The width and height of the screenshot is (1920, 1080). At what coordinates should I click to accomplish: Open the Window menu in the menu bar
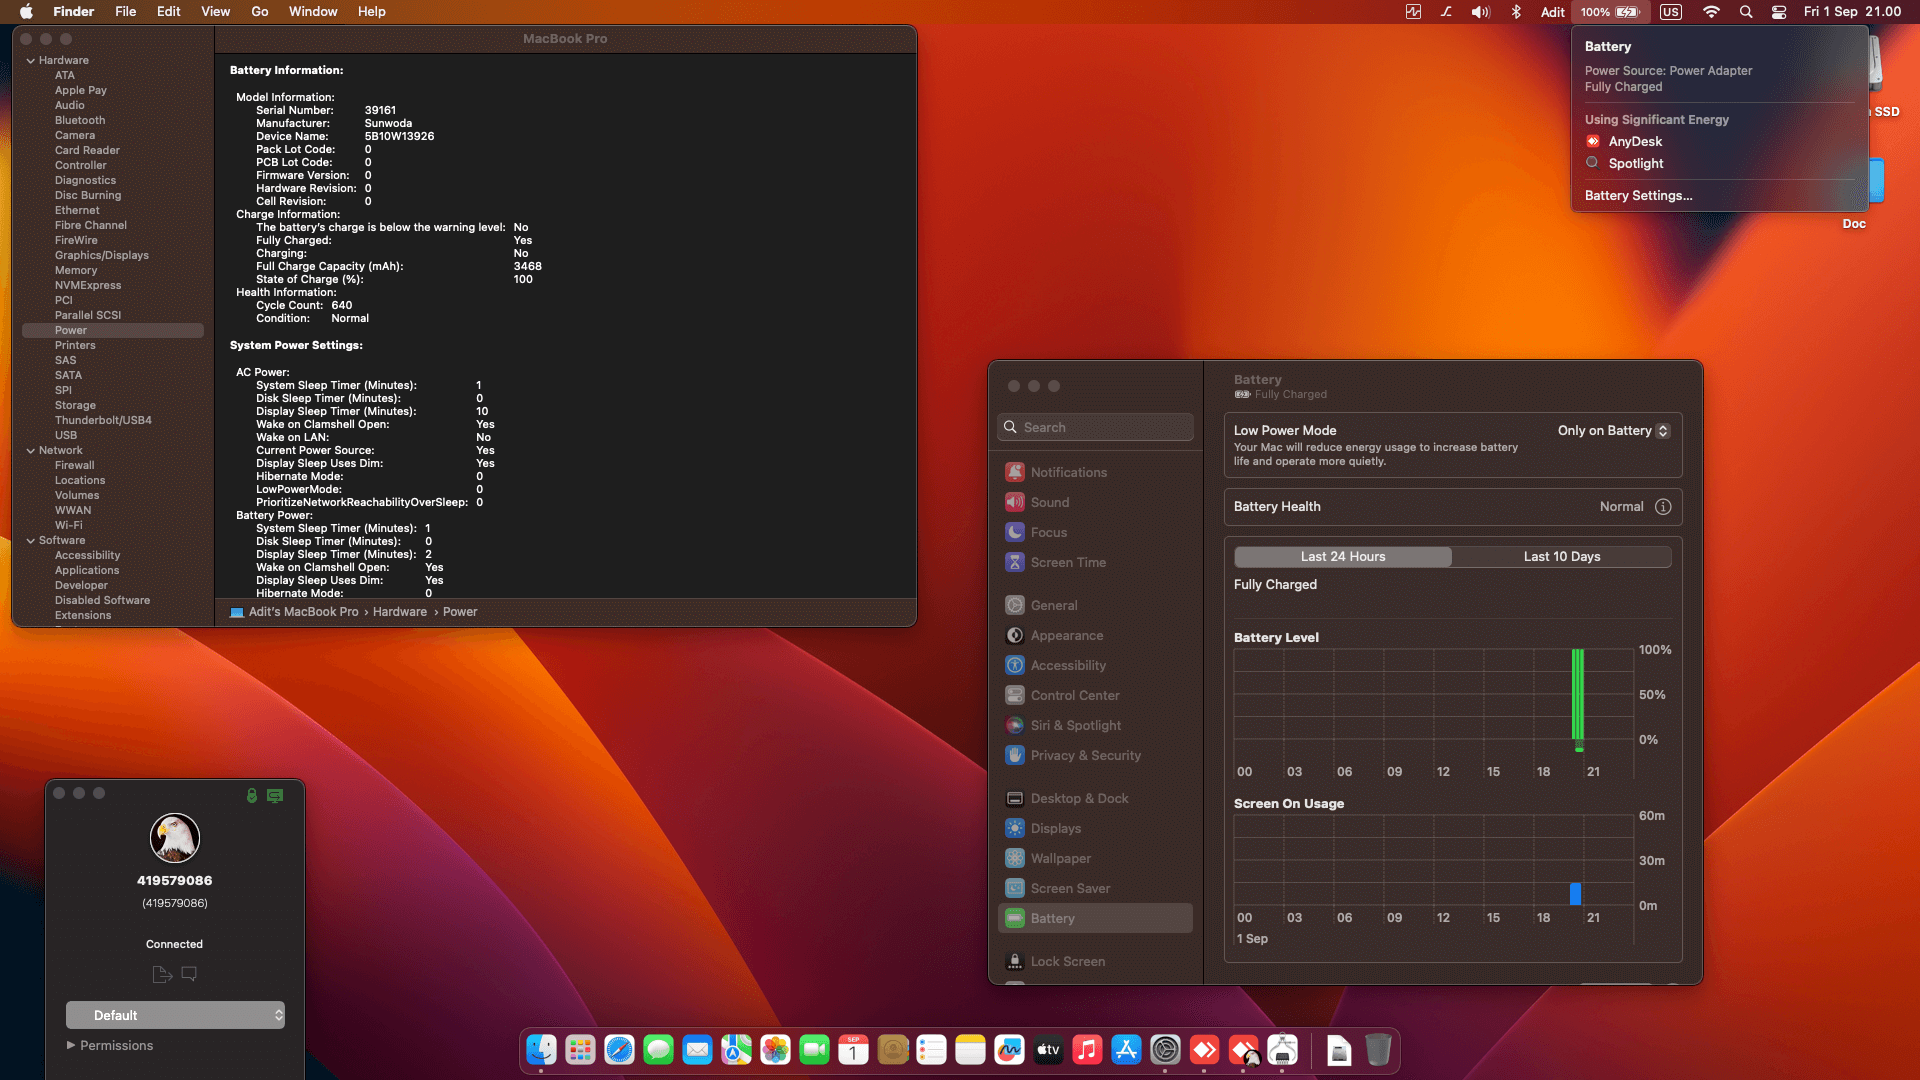[x=313, y=11]
